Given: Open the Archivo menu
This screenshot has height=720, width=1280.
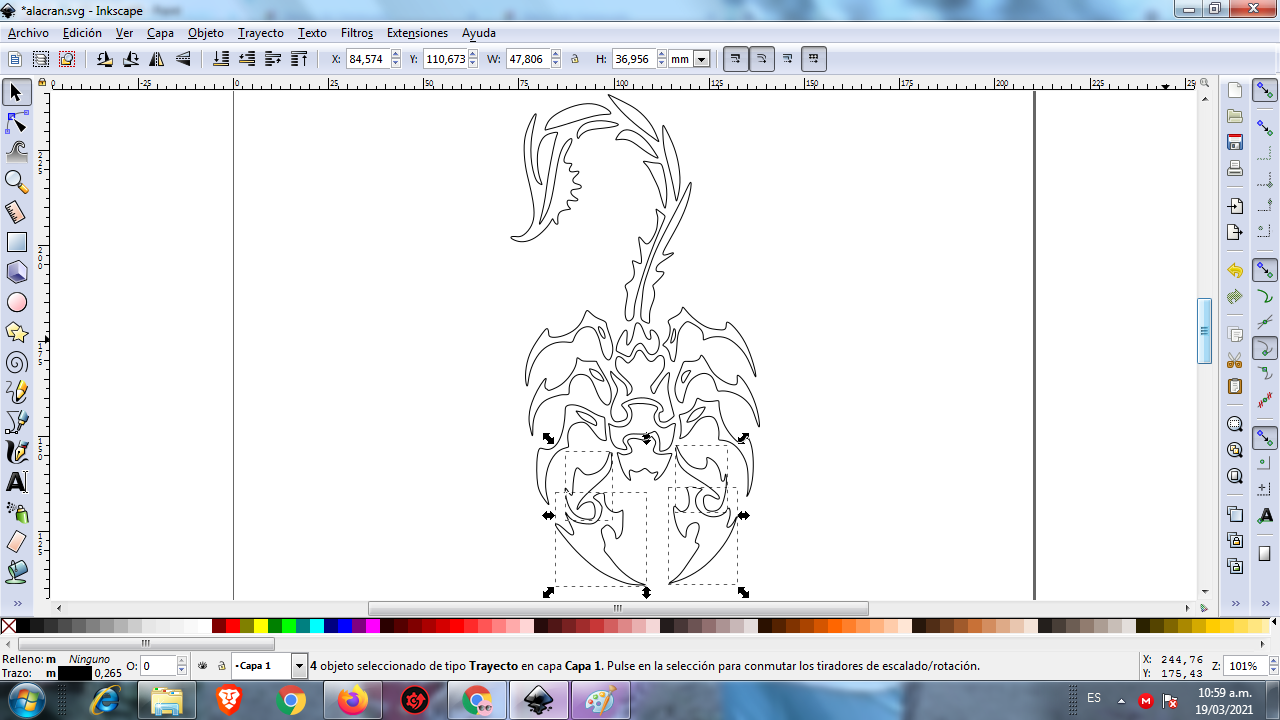Looking at the screenshot, I should [28, 33].
